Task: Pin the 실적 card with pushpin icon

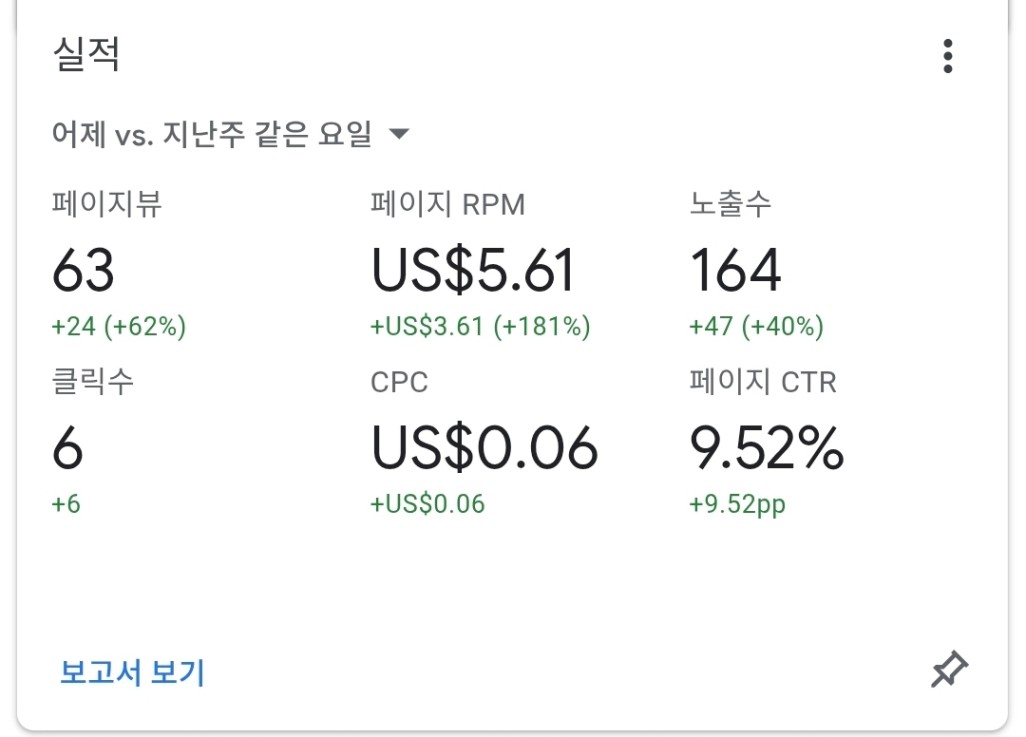Action: click(x=949, y=670)
